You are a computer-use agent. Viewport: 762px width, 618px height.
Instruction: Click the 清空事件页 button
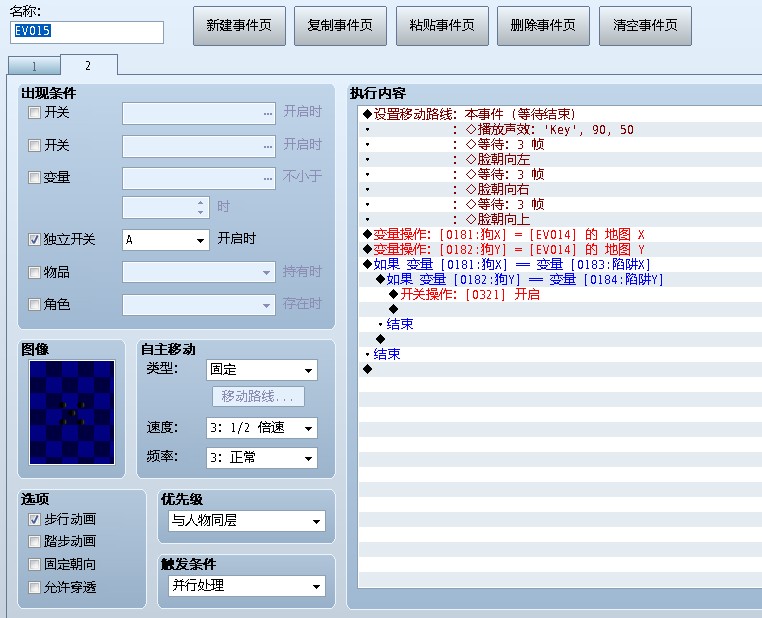coord(645,26)
